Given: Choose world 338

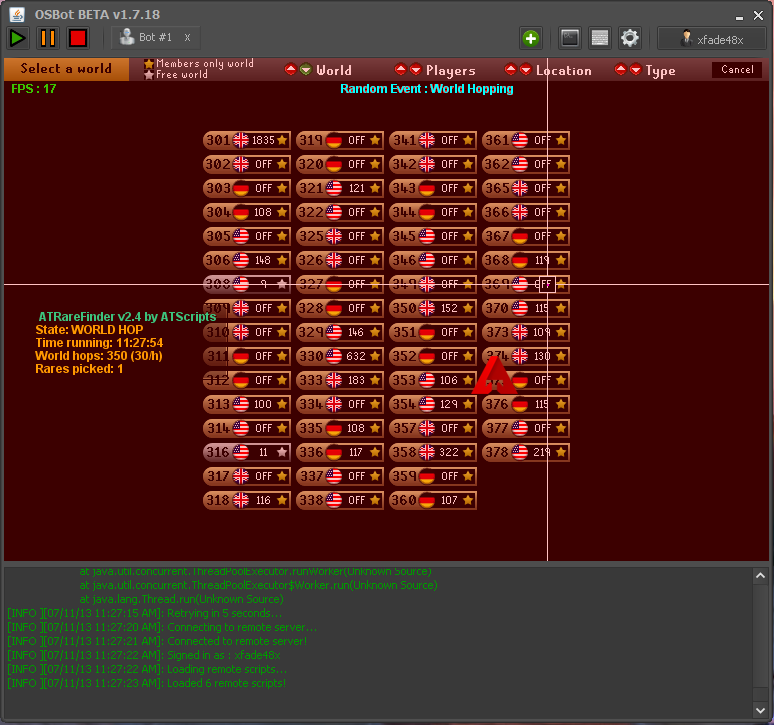Looking at the screenshot, I should click(340, 500).
